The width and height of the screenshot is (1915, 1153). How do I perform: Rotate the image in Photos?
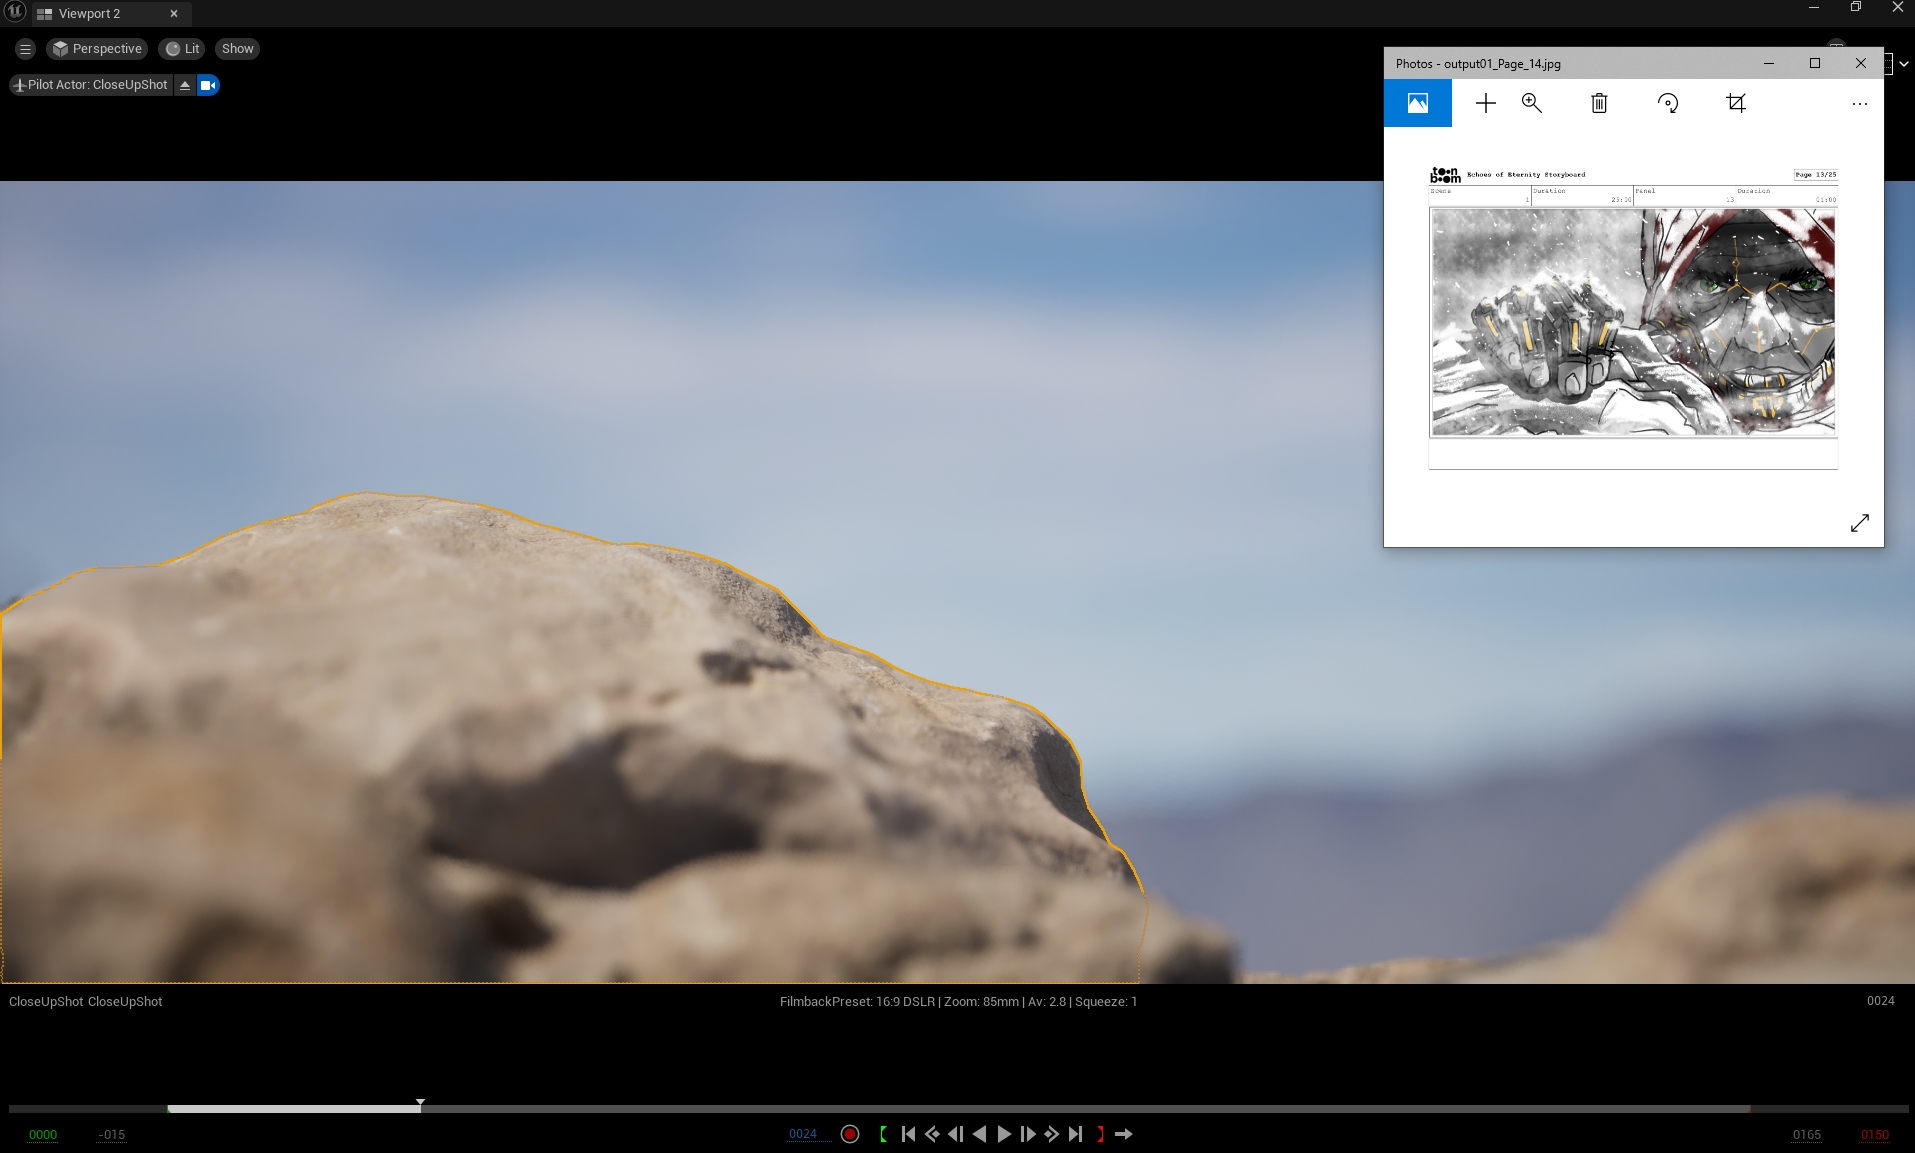[x=1668, y=103]
